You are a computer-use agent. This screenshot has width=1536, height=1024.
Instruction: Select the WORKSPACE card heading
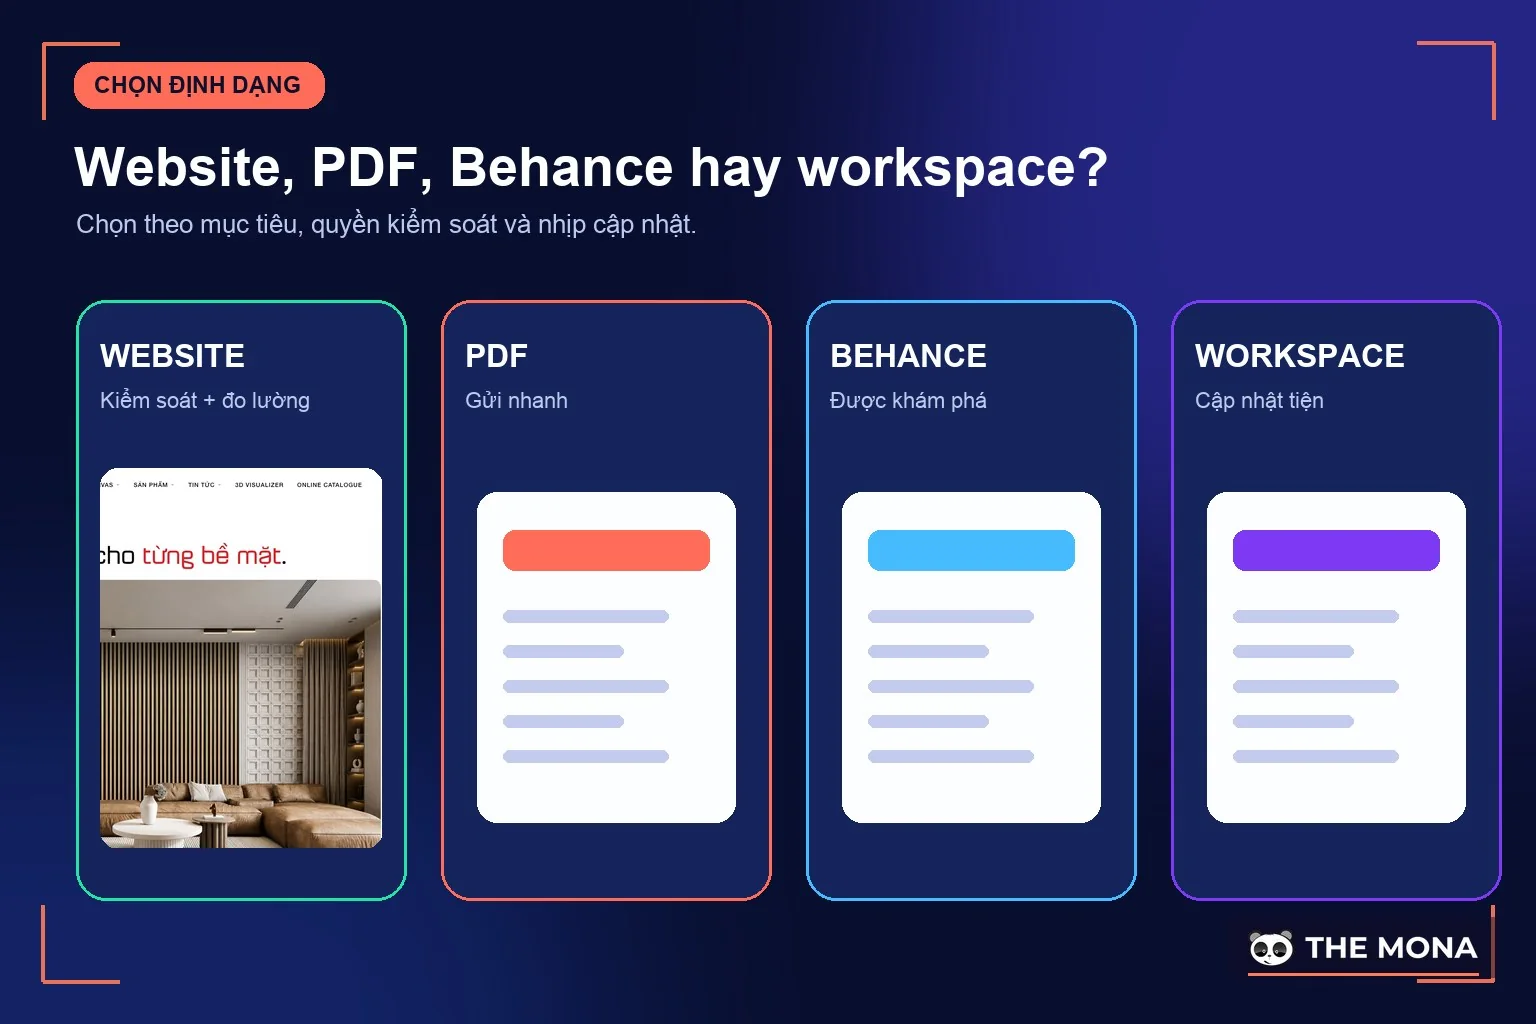point(1300,356)
